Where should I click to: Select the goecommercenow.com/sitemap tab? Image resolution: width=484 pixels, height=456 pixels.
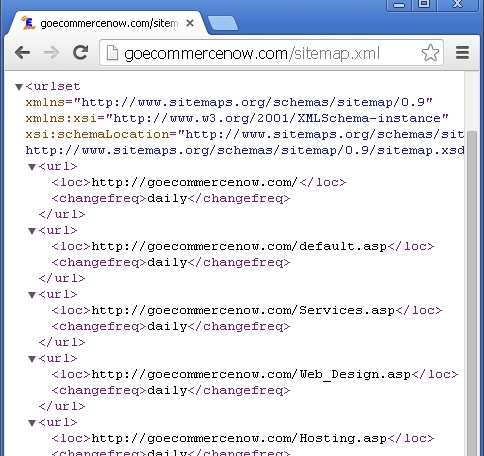pos(107,23)
